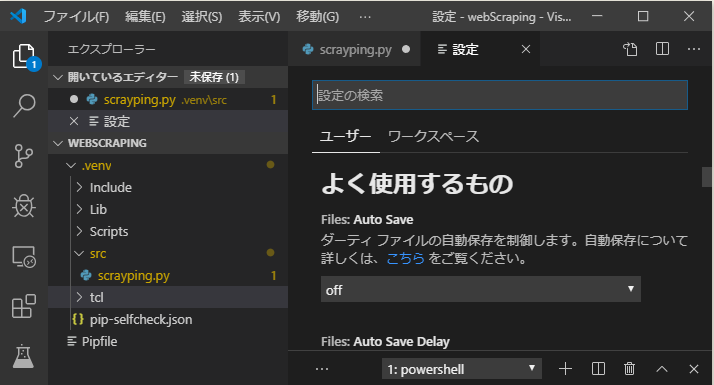
Task: Click the よく使用するもの heading
Action: 417,184
